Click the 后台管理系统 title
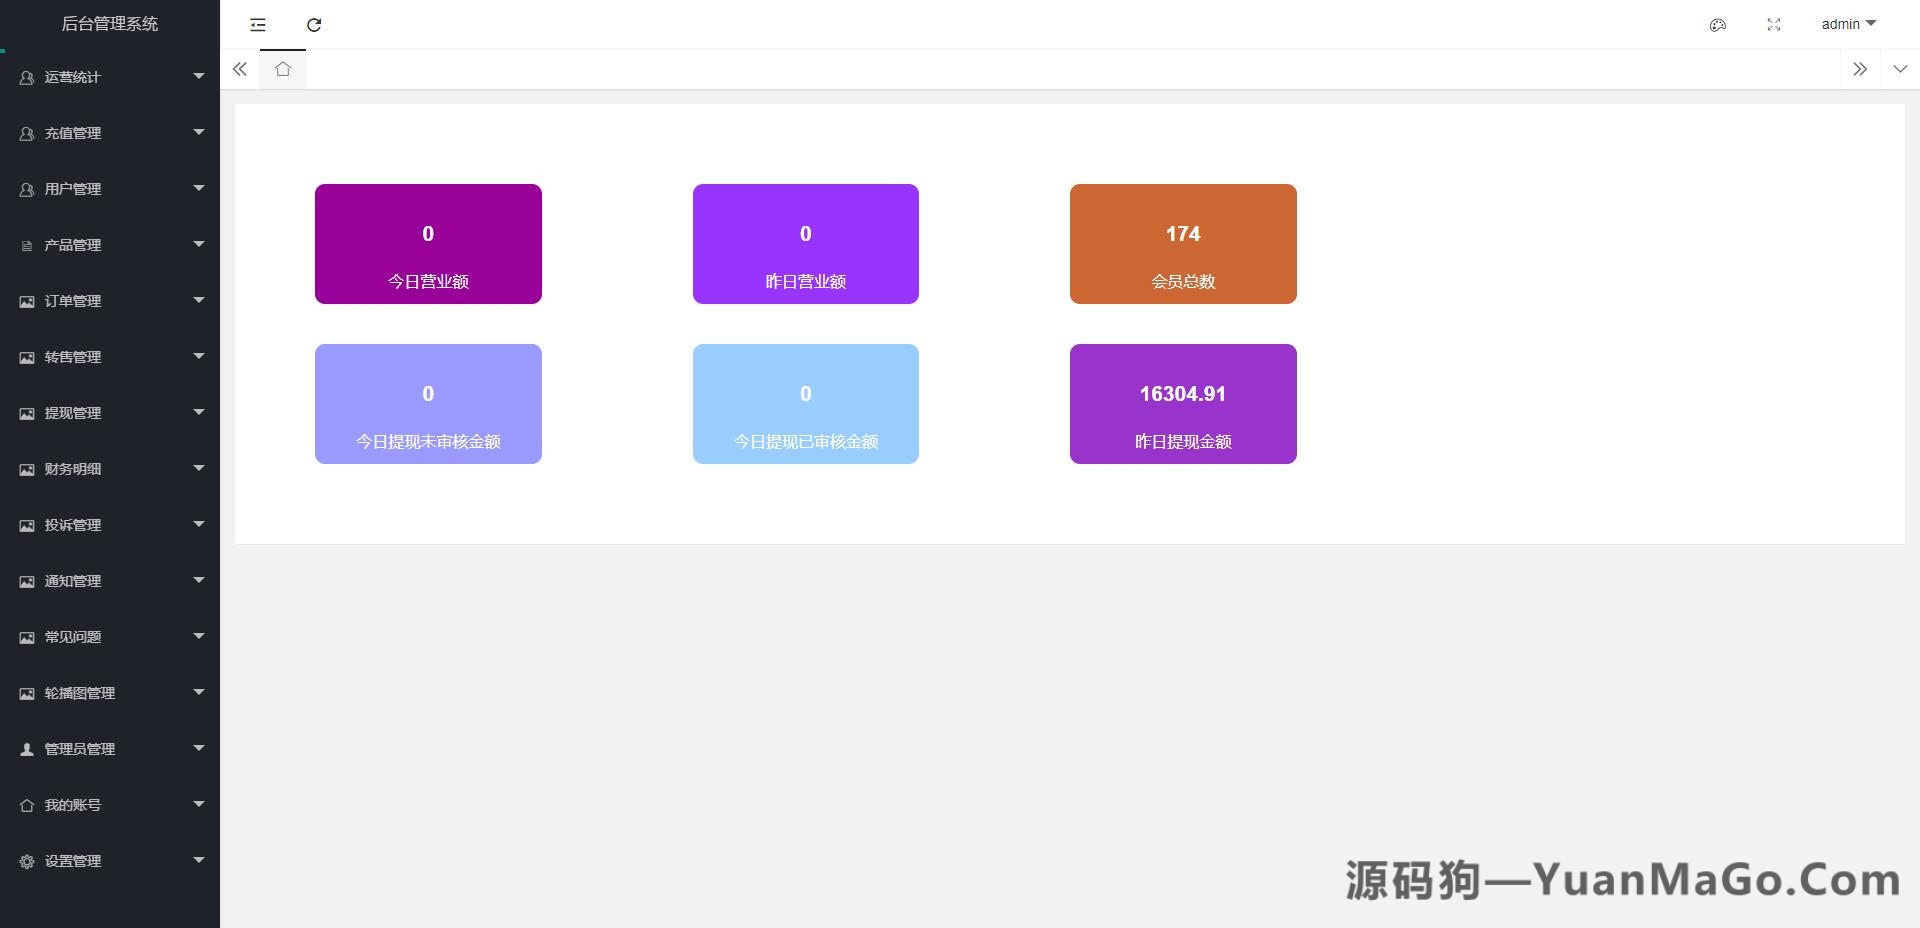 [x=110, y=23]
